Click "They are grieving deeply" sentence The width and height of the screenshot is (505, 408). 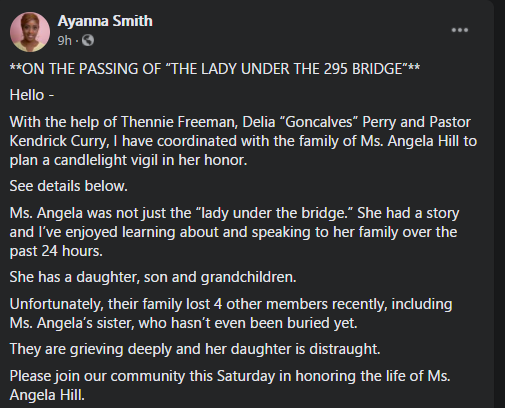(195, 349)
